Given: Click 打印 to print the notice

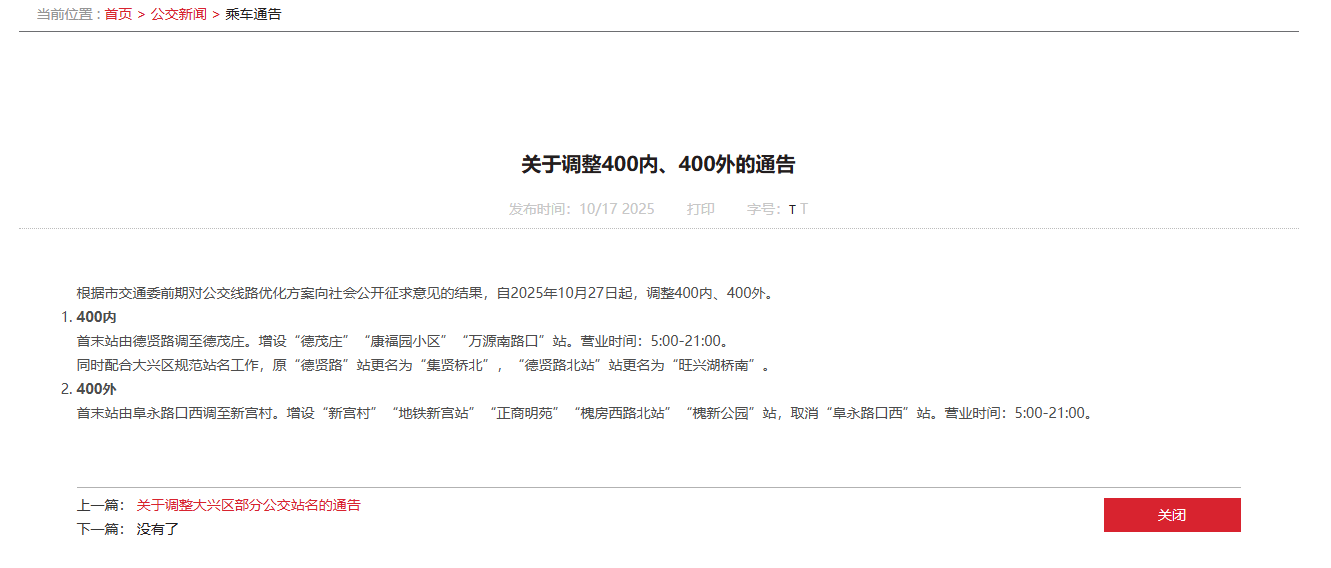Looking at the screenshot, I should coord(700,209).
